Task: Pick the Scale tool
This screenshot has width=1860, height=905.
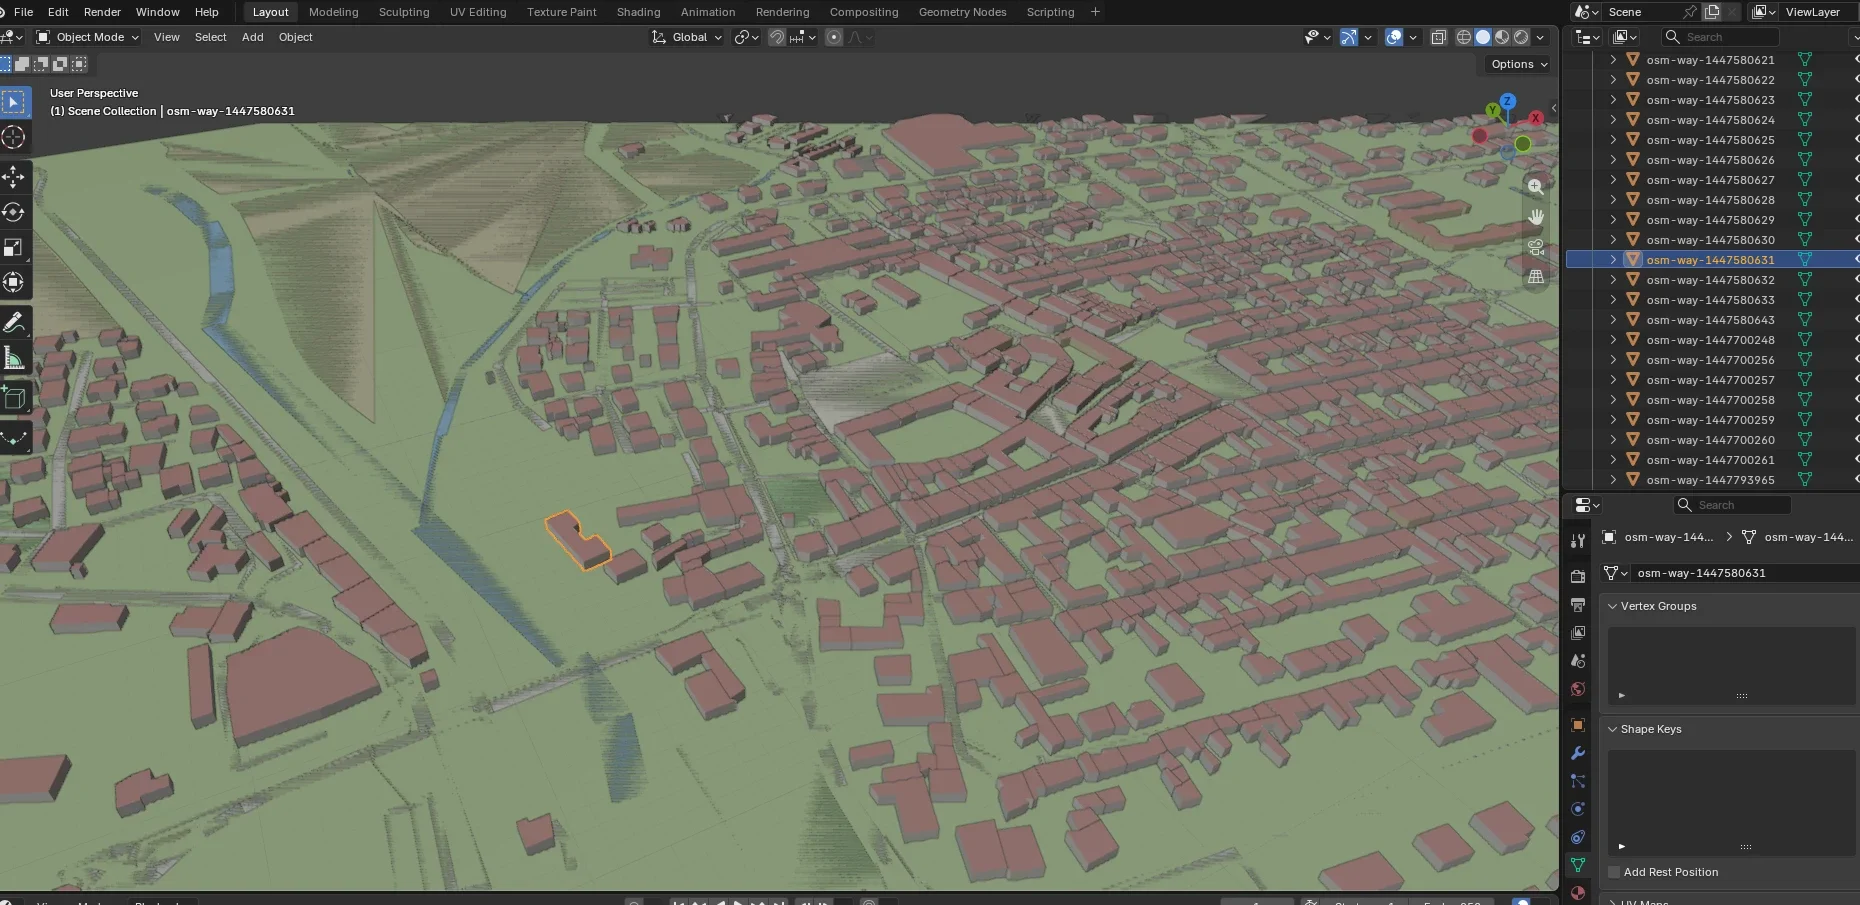Action: coord(14,247)
